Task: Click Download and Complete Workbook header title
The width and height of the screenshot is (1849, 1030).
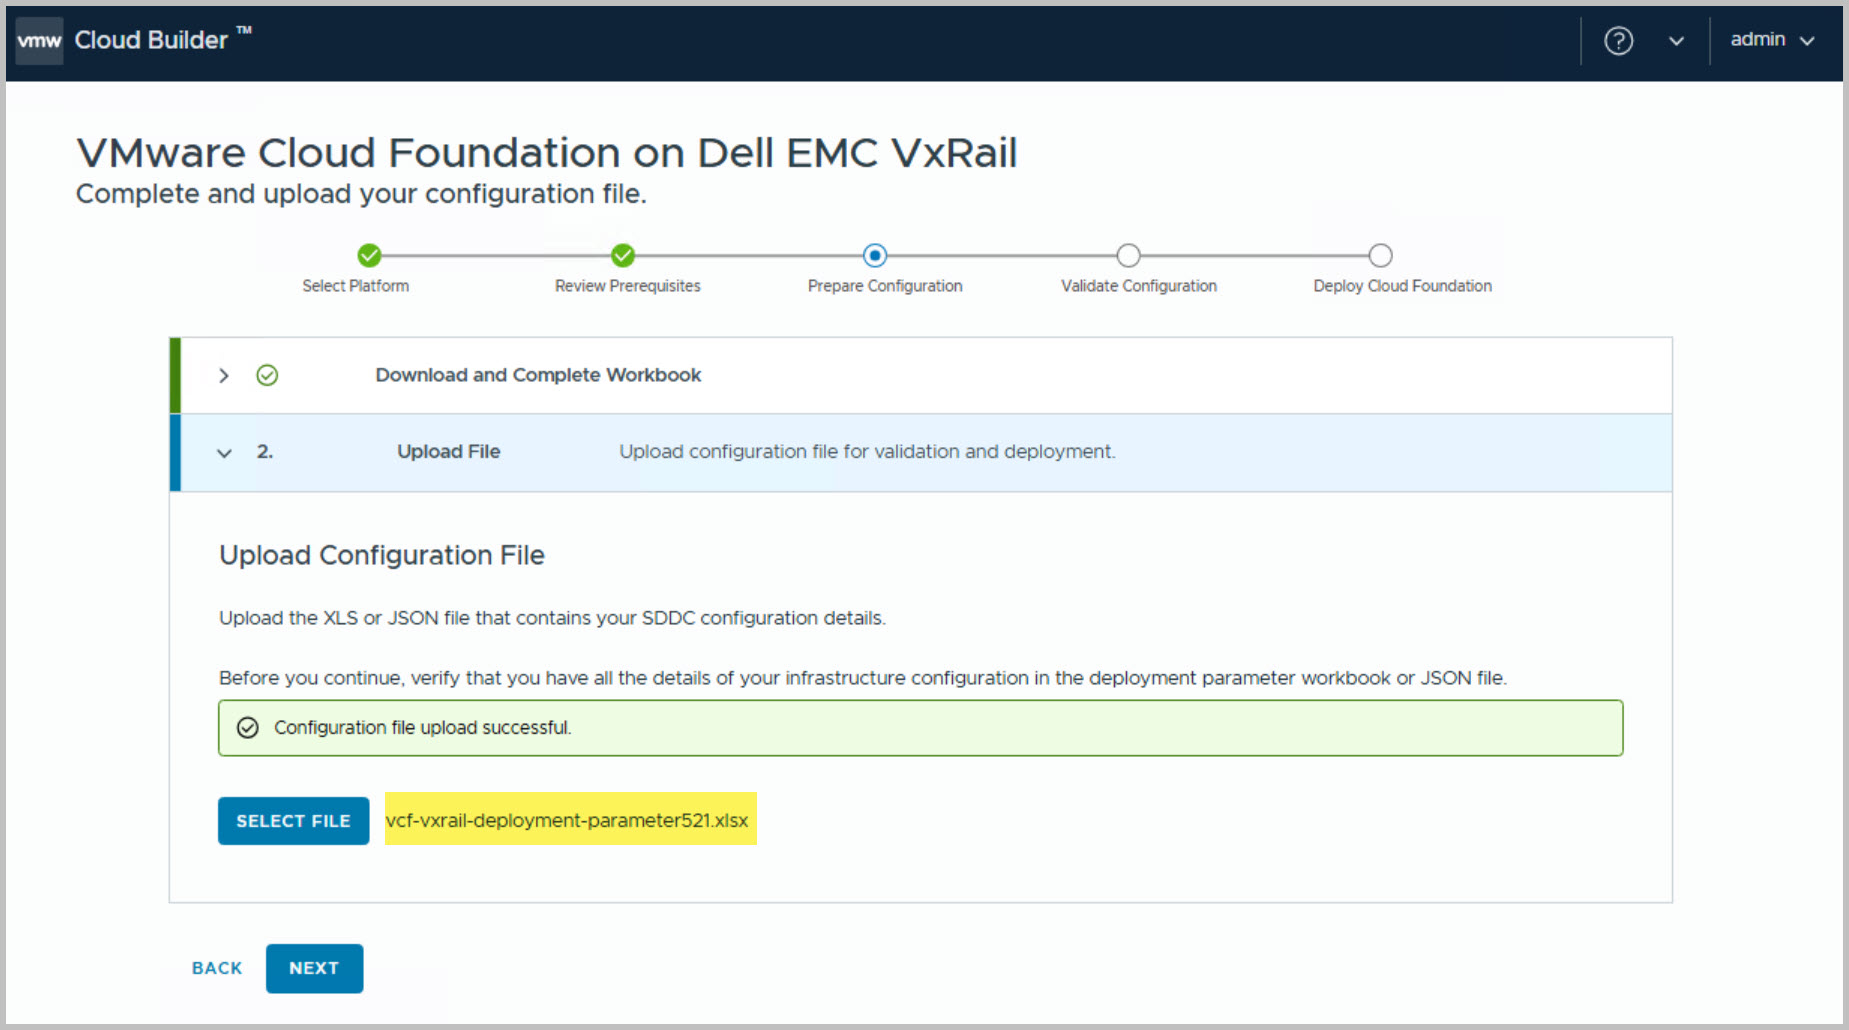Action: 538,375
